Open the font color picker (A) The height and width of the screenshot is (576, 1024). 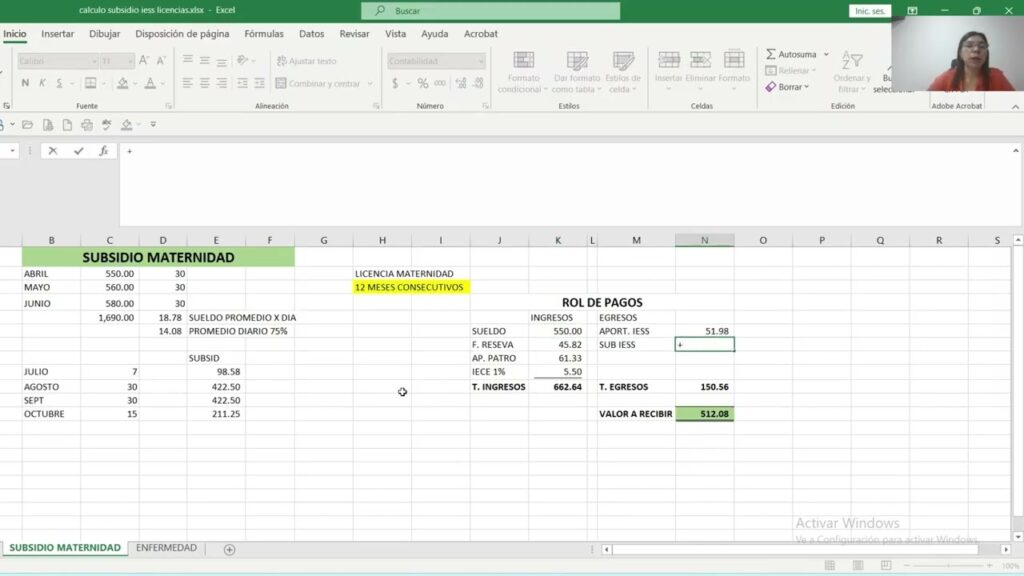[150, 83]
